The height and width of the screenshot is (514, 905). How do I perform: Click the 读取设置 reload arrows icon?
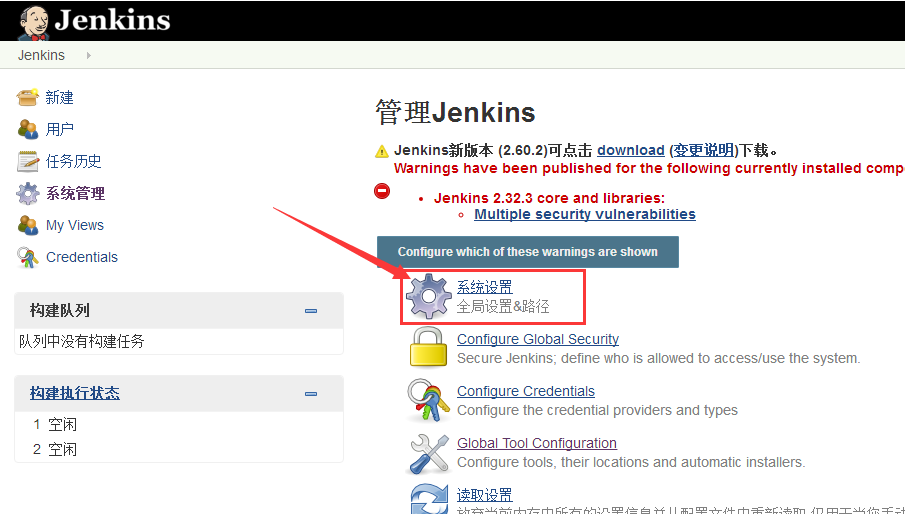coord(428,499)
